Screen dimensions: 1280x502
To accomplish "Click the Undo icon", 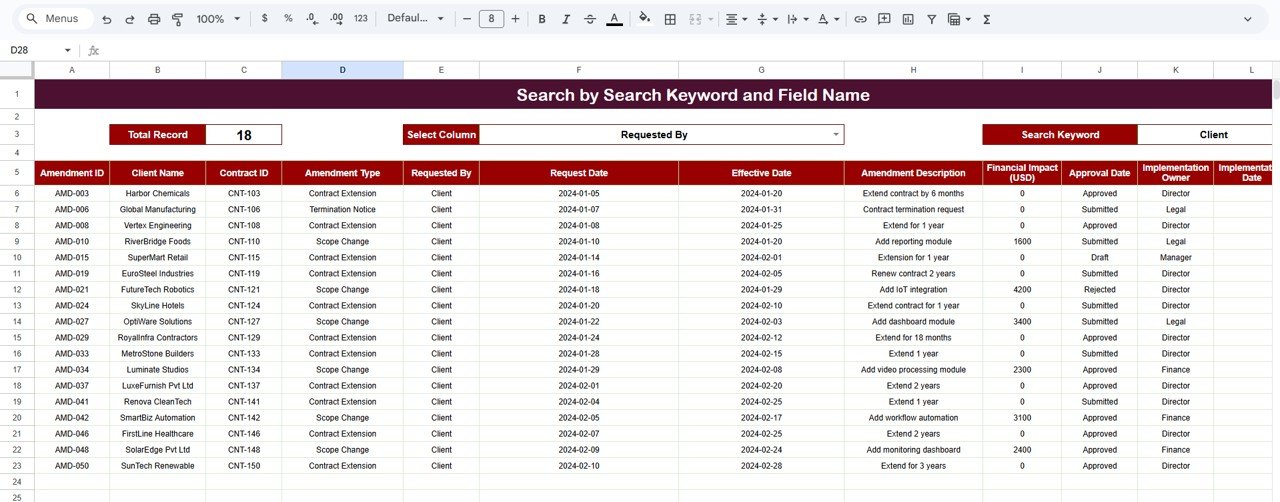I will [x=107, y=19].
